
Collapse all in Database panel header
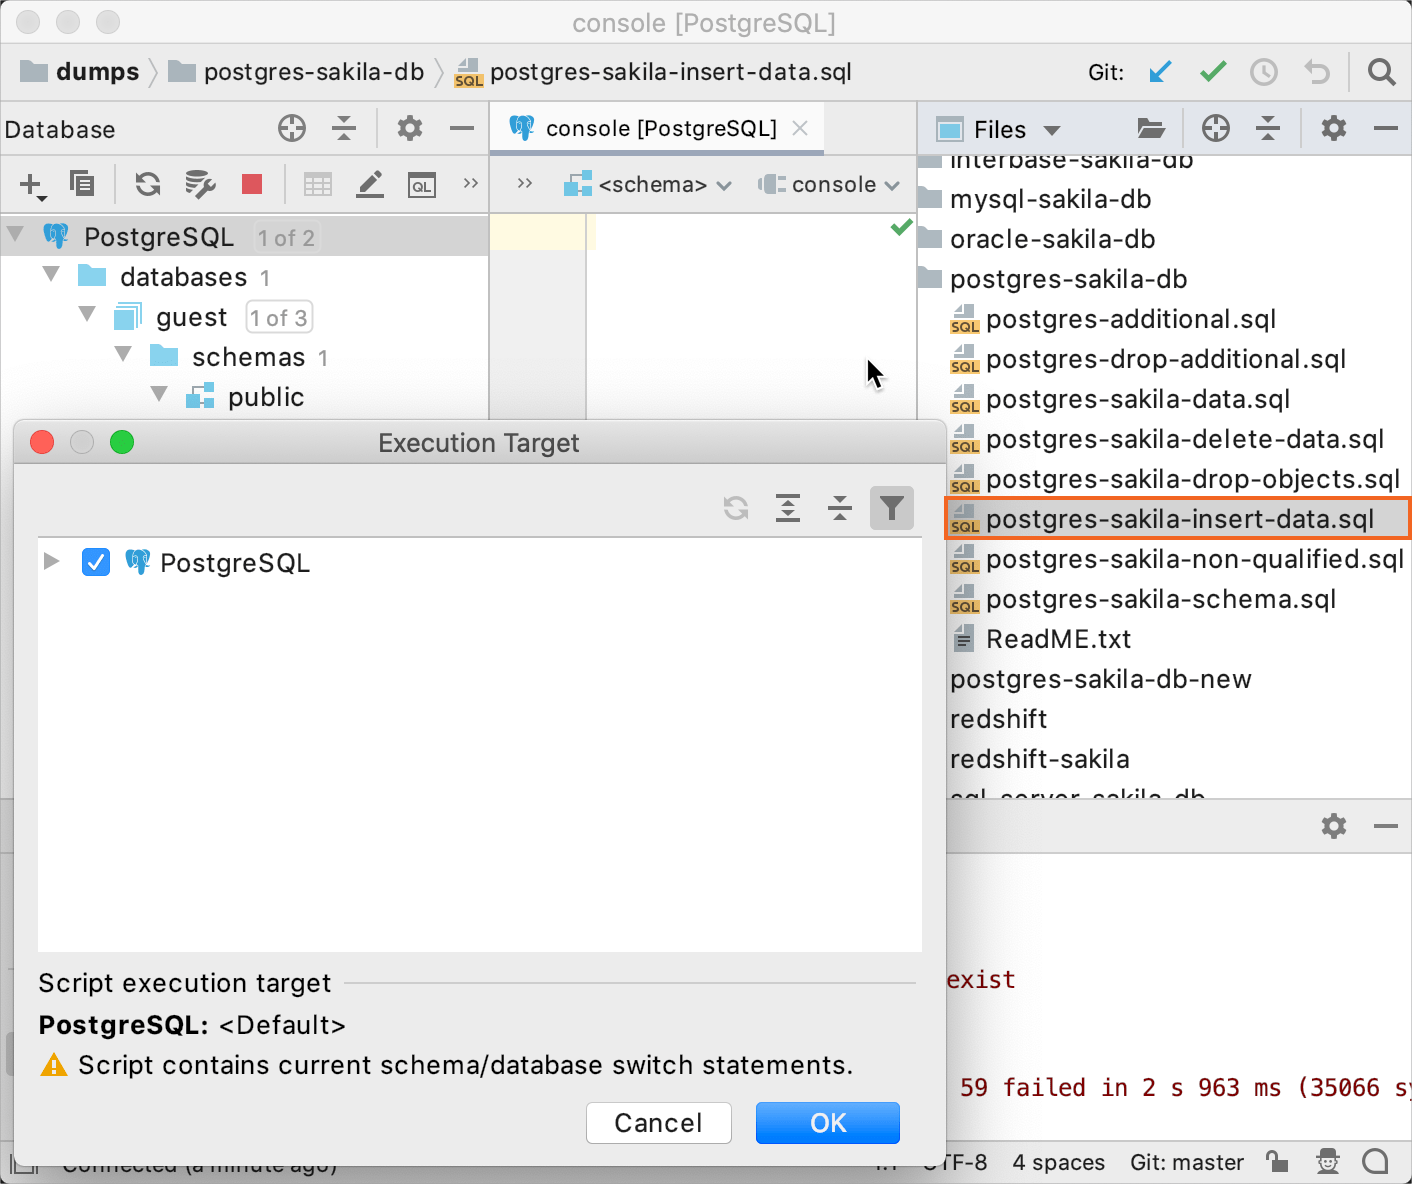[x=344, y=128]
